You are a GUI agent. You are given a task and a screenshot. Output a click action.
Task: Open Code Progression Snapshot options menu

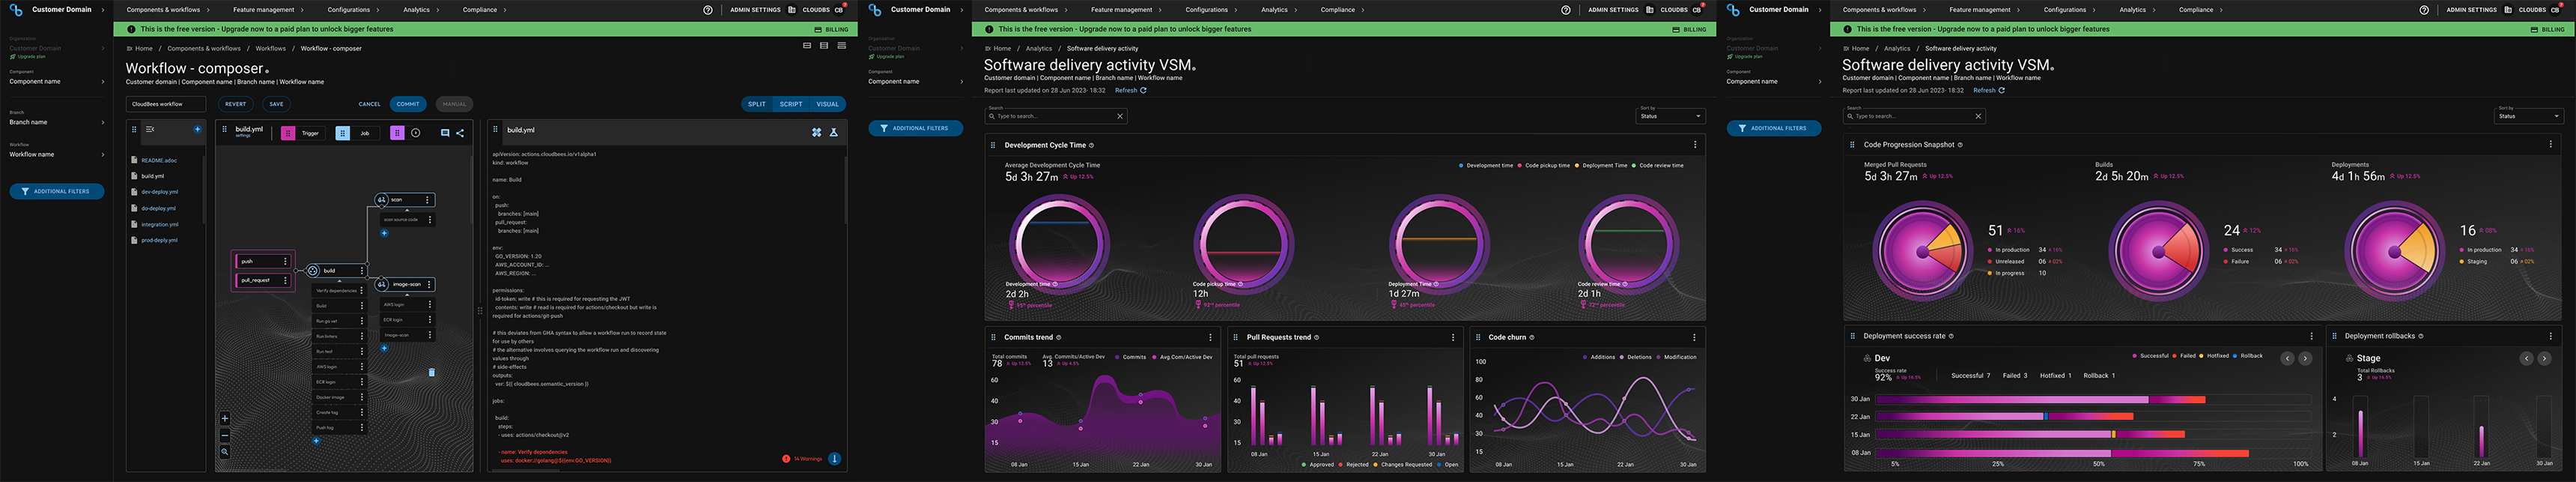(2550, 144)
